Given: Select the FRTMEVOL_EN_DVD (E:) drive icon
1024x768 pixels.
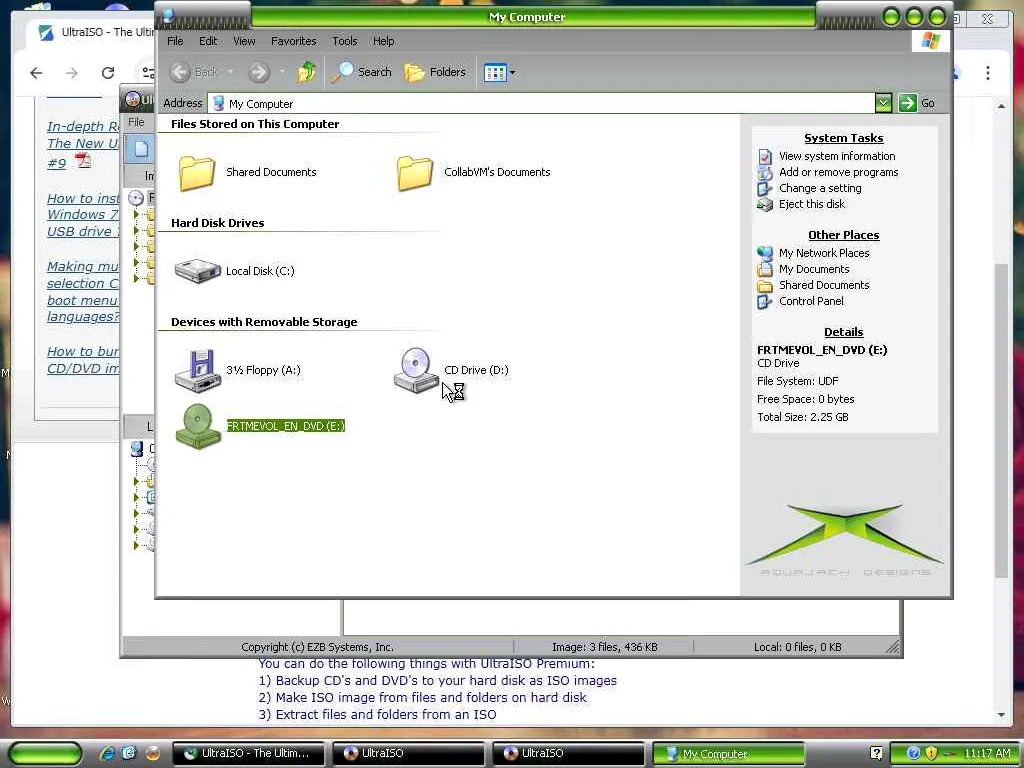Looking at the screenshot, I should (x=199, y=426).
